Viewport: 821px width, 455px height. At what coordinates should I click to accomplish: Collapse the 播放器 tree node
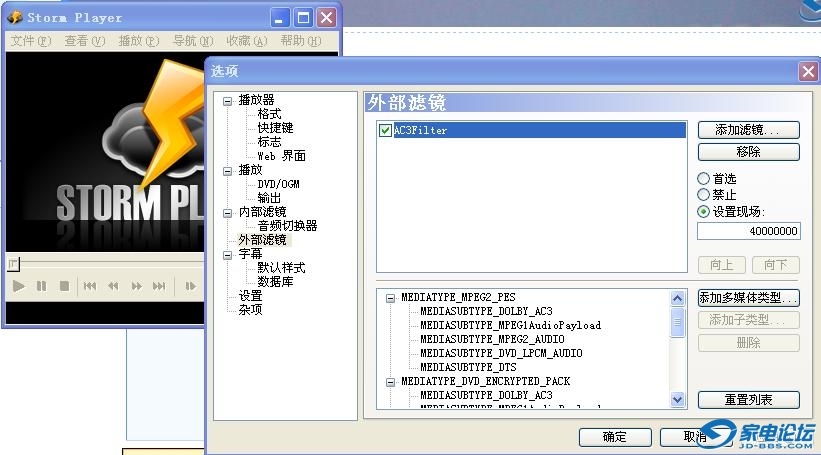click(x=227, y=101)
